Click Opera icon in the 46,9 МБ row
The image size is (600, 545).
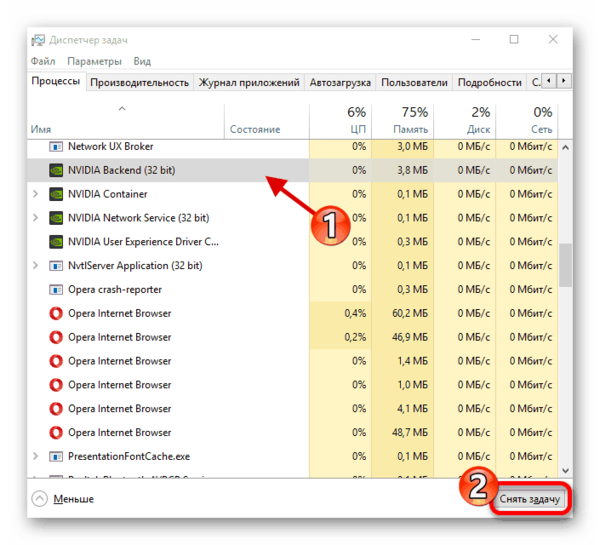click(56, 337)
